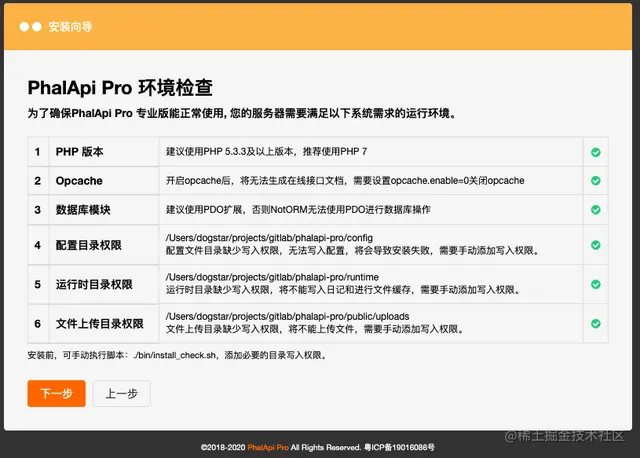Open the 粤ICP备19016086号 footer link

399,447
